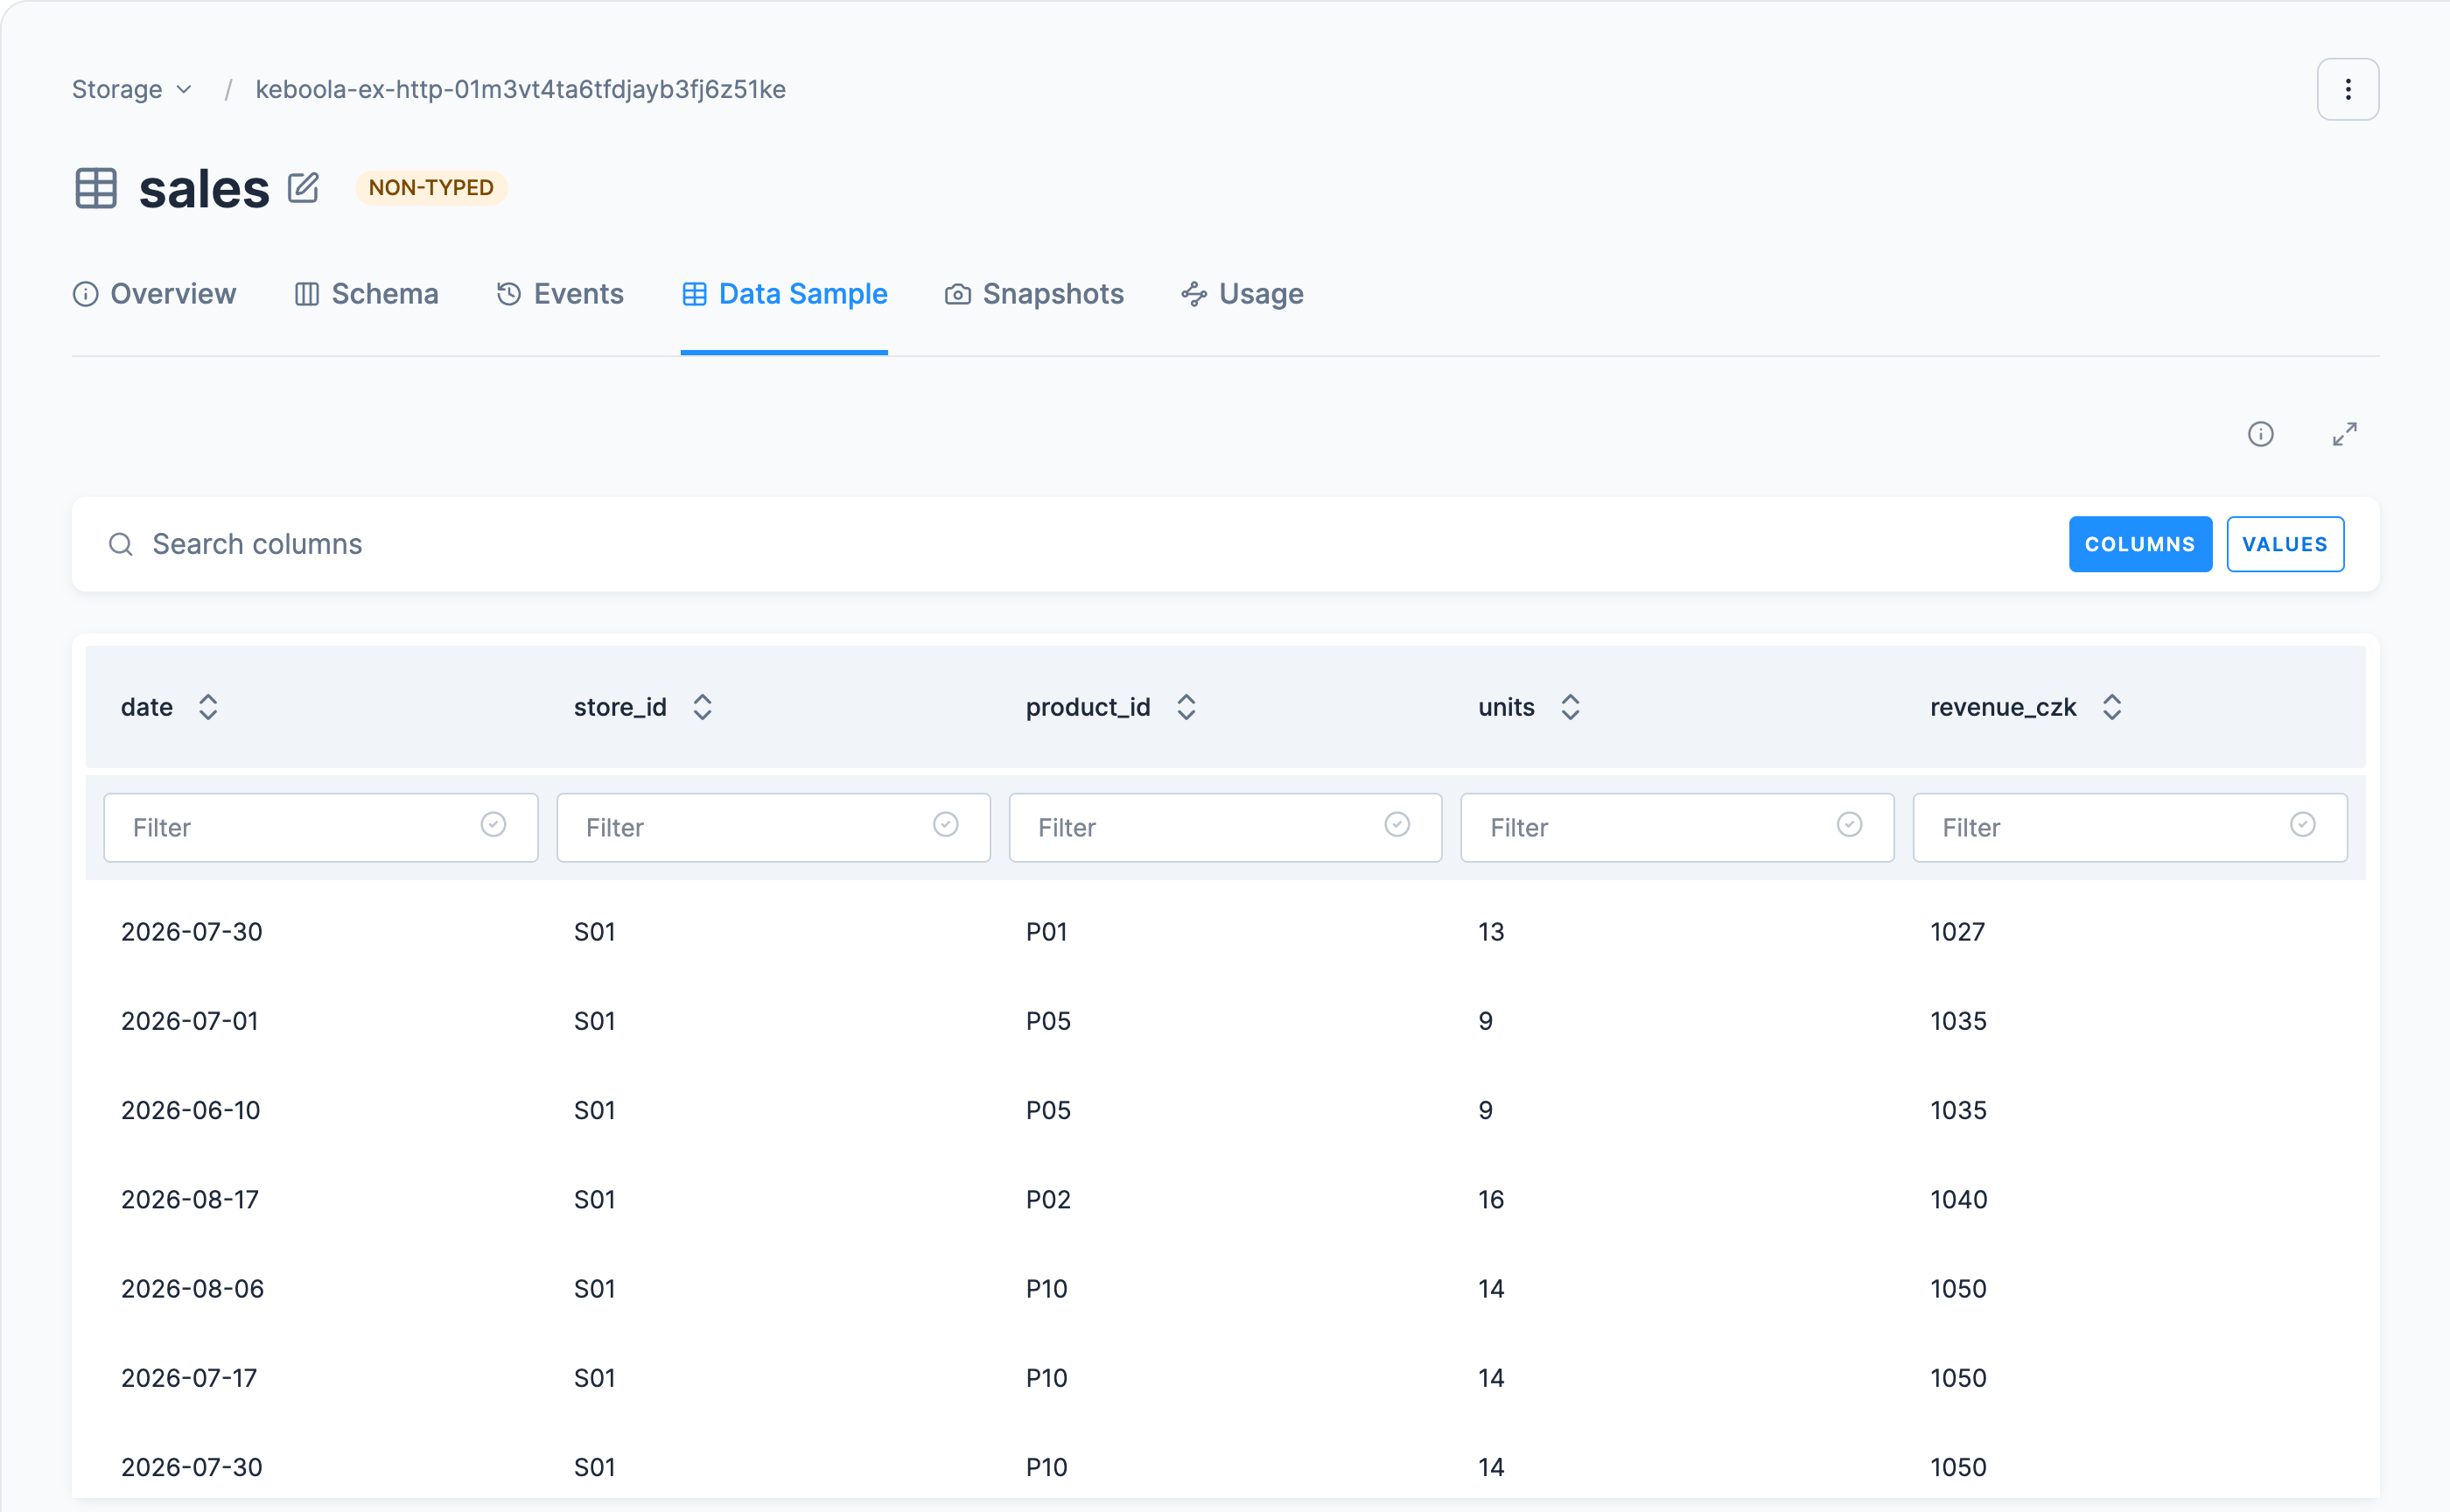The image size is (2450, 1512).
Task: Open the three-dot more actions menu
Action: 2347,89
